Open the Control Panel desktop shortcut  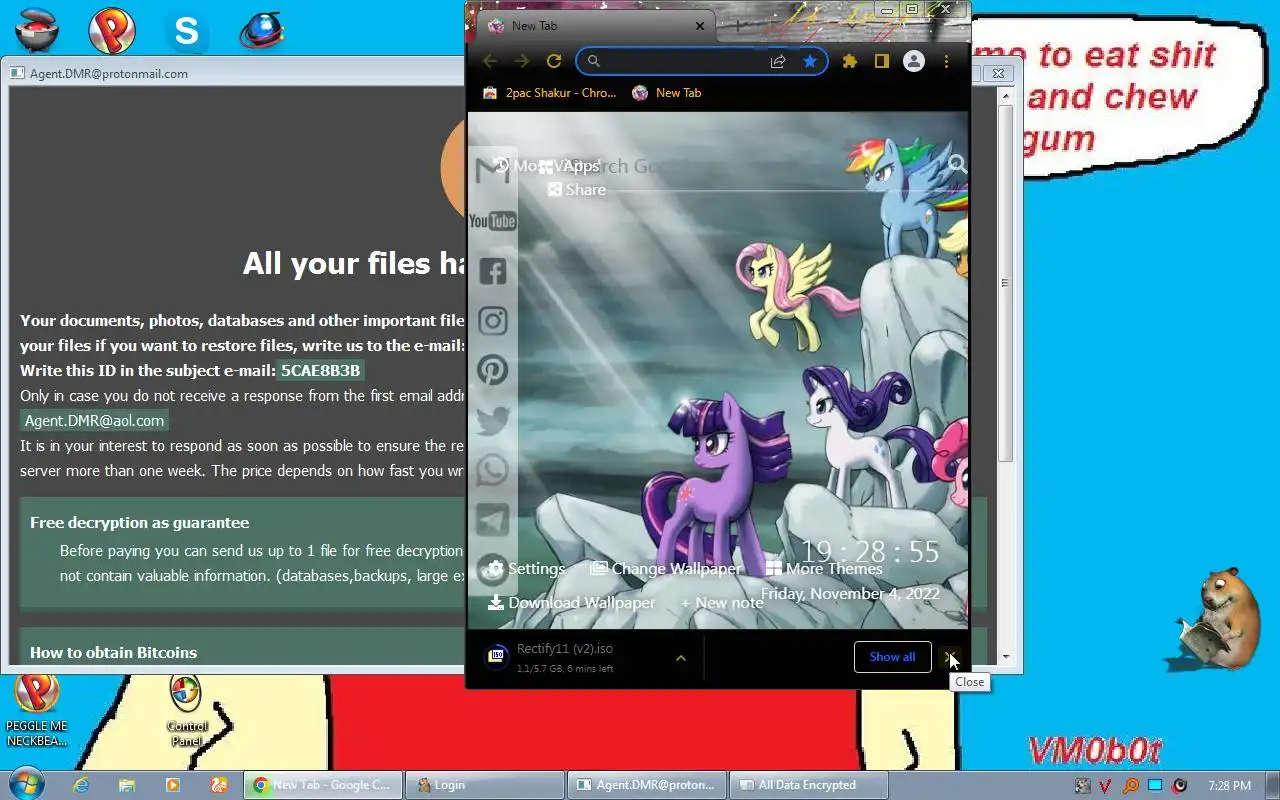point(186,710)
